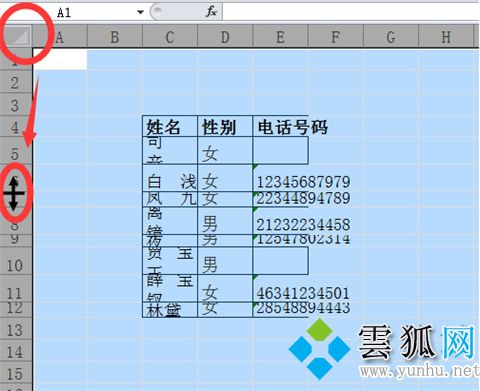The height and width of the screenshot is (391, 480).
Task: Click phone number 21232234458
Action: [x=303, y=225]
